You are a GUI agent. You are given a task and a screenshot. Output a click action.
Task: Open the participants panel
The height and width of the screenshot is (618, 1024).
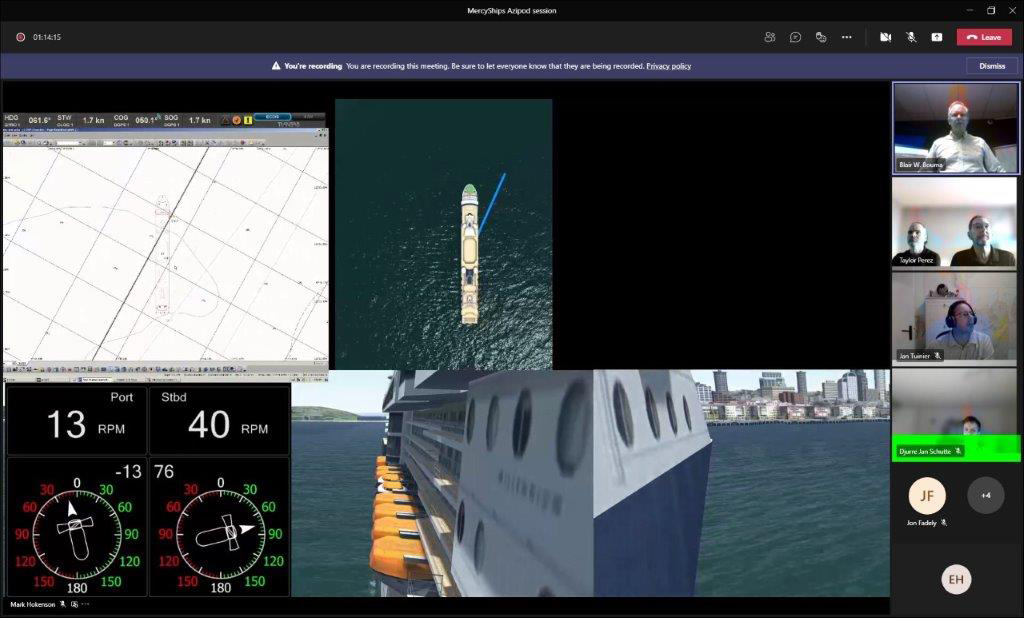[770, 37]
